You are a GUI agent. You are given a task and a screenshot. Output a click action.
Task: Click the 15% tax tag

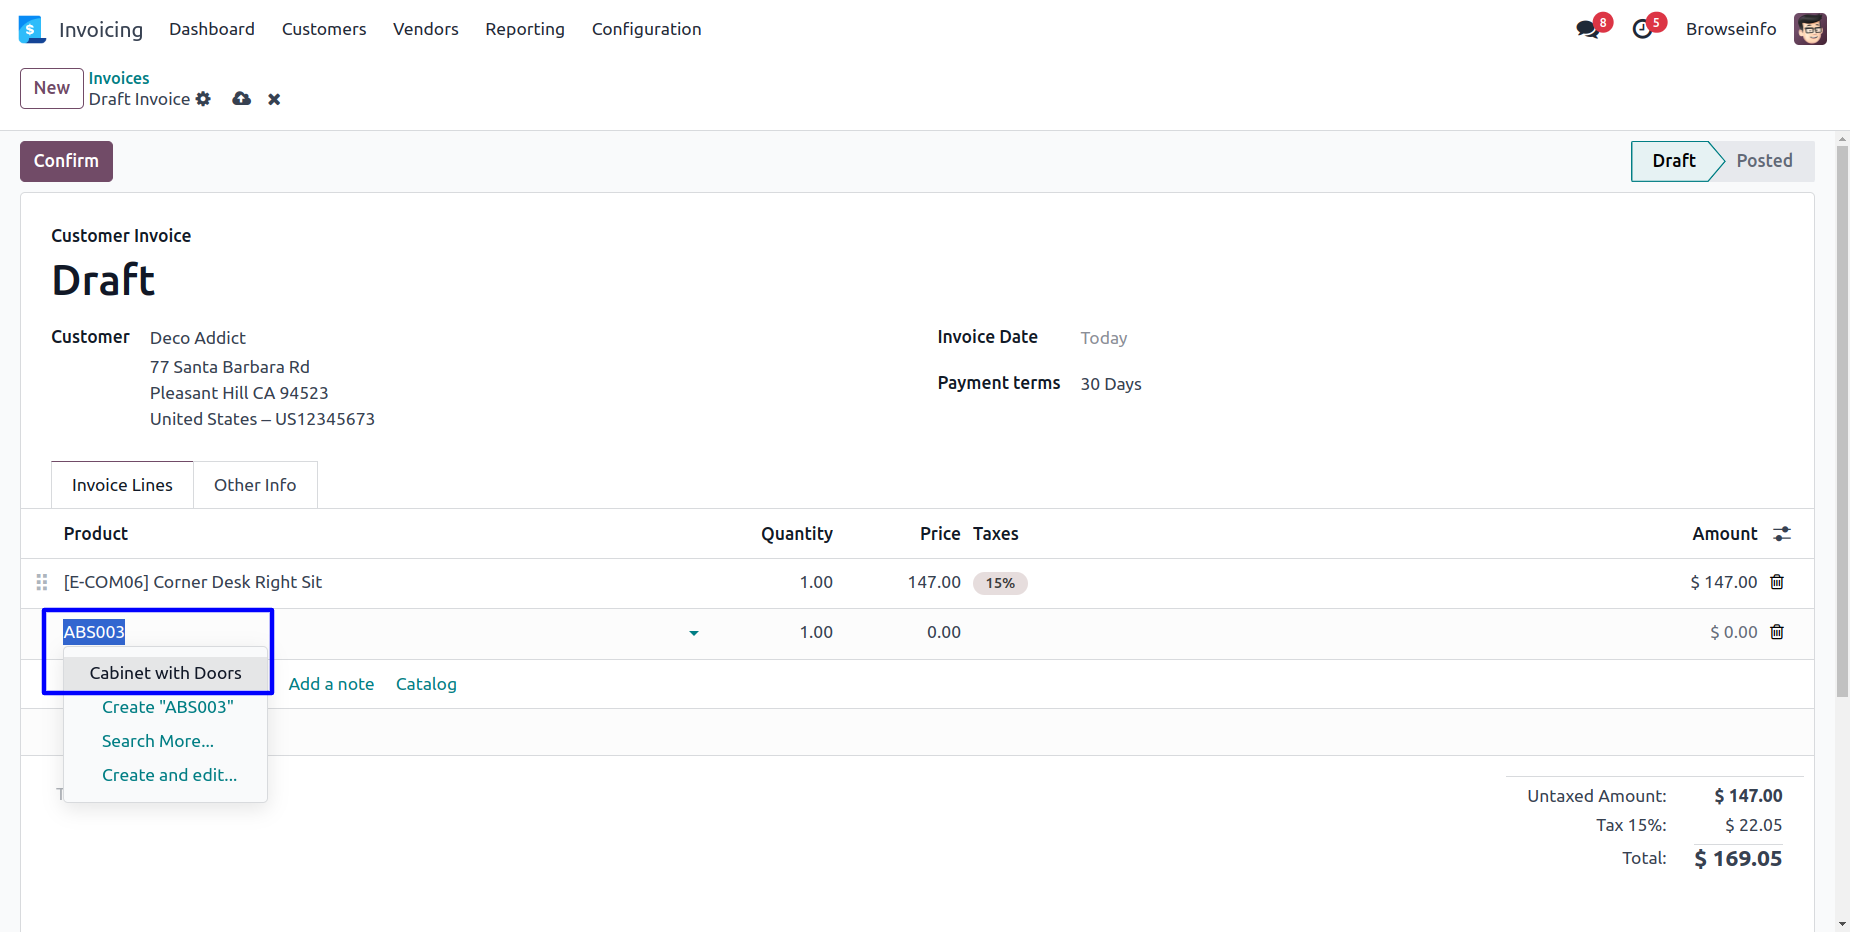click(1000, 583)
